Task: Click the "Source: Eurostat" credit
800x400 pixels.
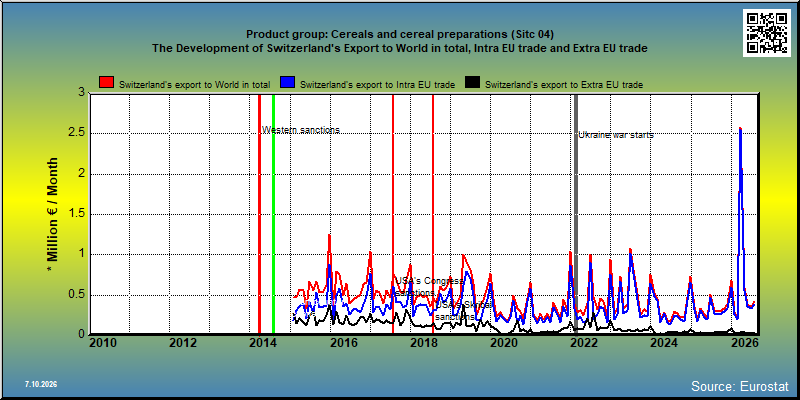Action: [x=740, y=385]
